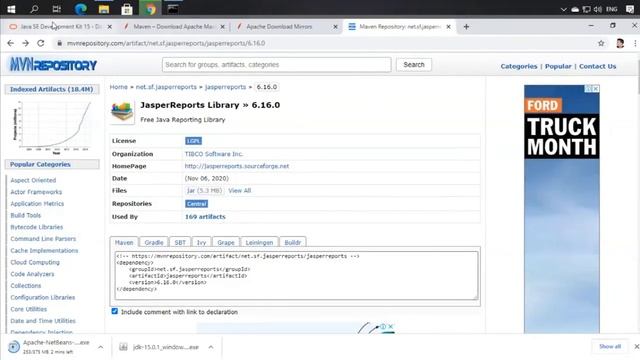Go back to the previous page
Image resolution: width=640 pixels, height=360 pixels.
(x=11, y=43)
